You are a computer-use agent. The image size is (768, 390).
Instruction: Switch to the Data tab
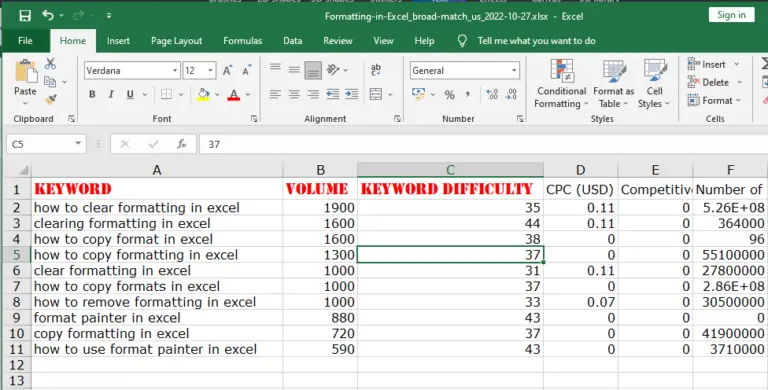pyautogui.click(x=292, y=41)
